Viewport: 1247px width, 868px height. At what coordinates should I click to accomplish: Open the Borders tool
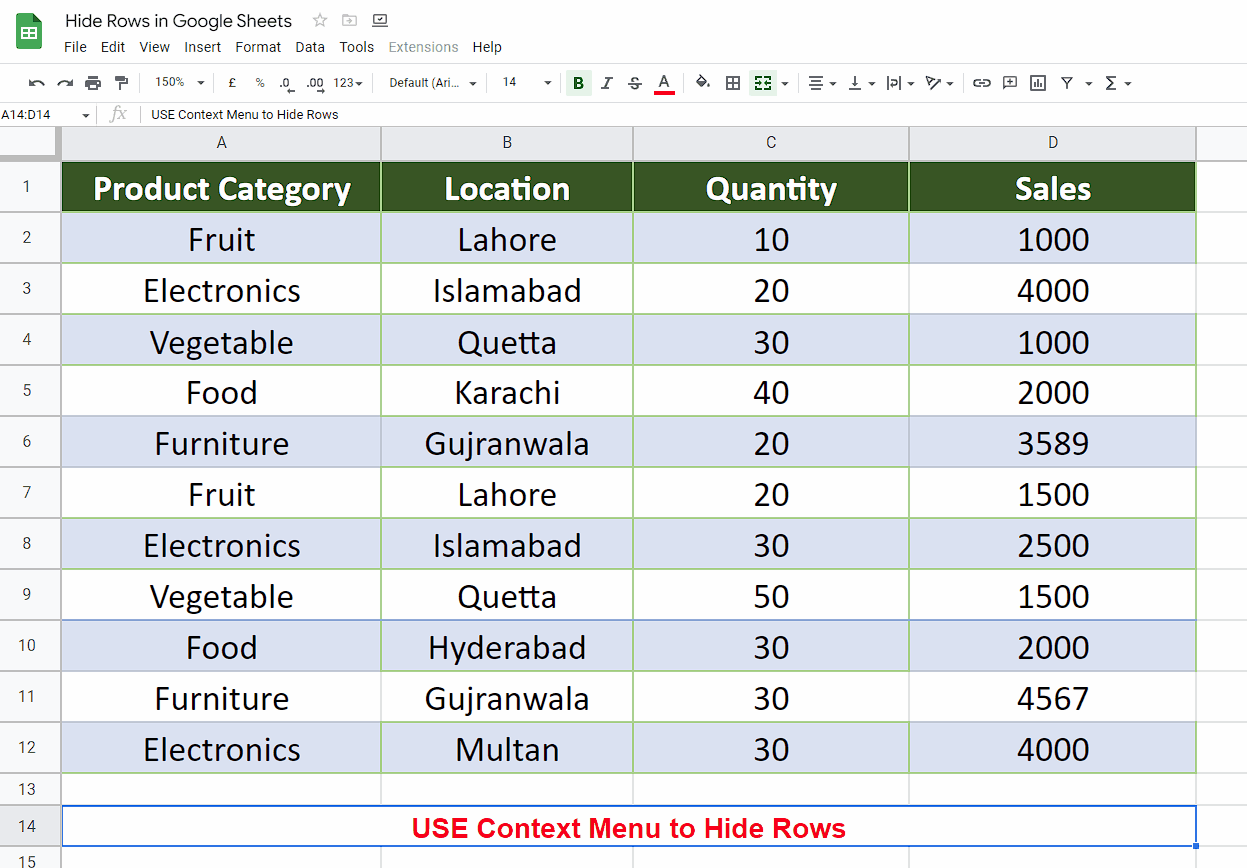pos(733,83)
